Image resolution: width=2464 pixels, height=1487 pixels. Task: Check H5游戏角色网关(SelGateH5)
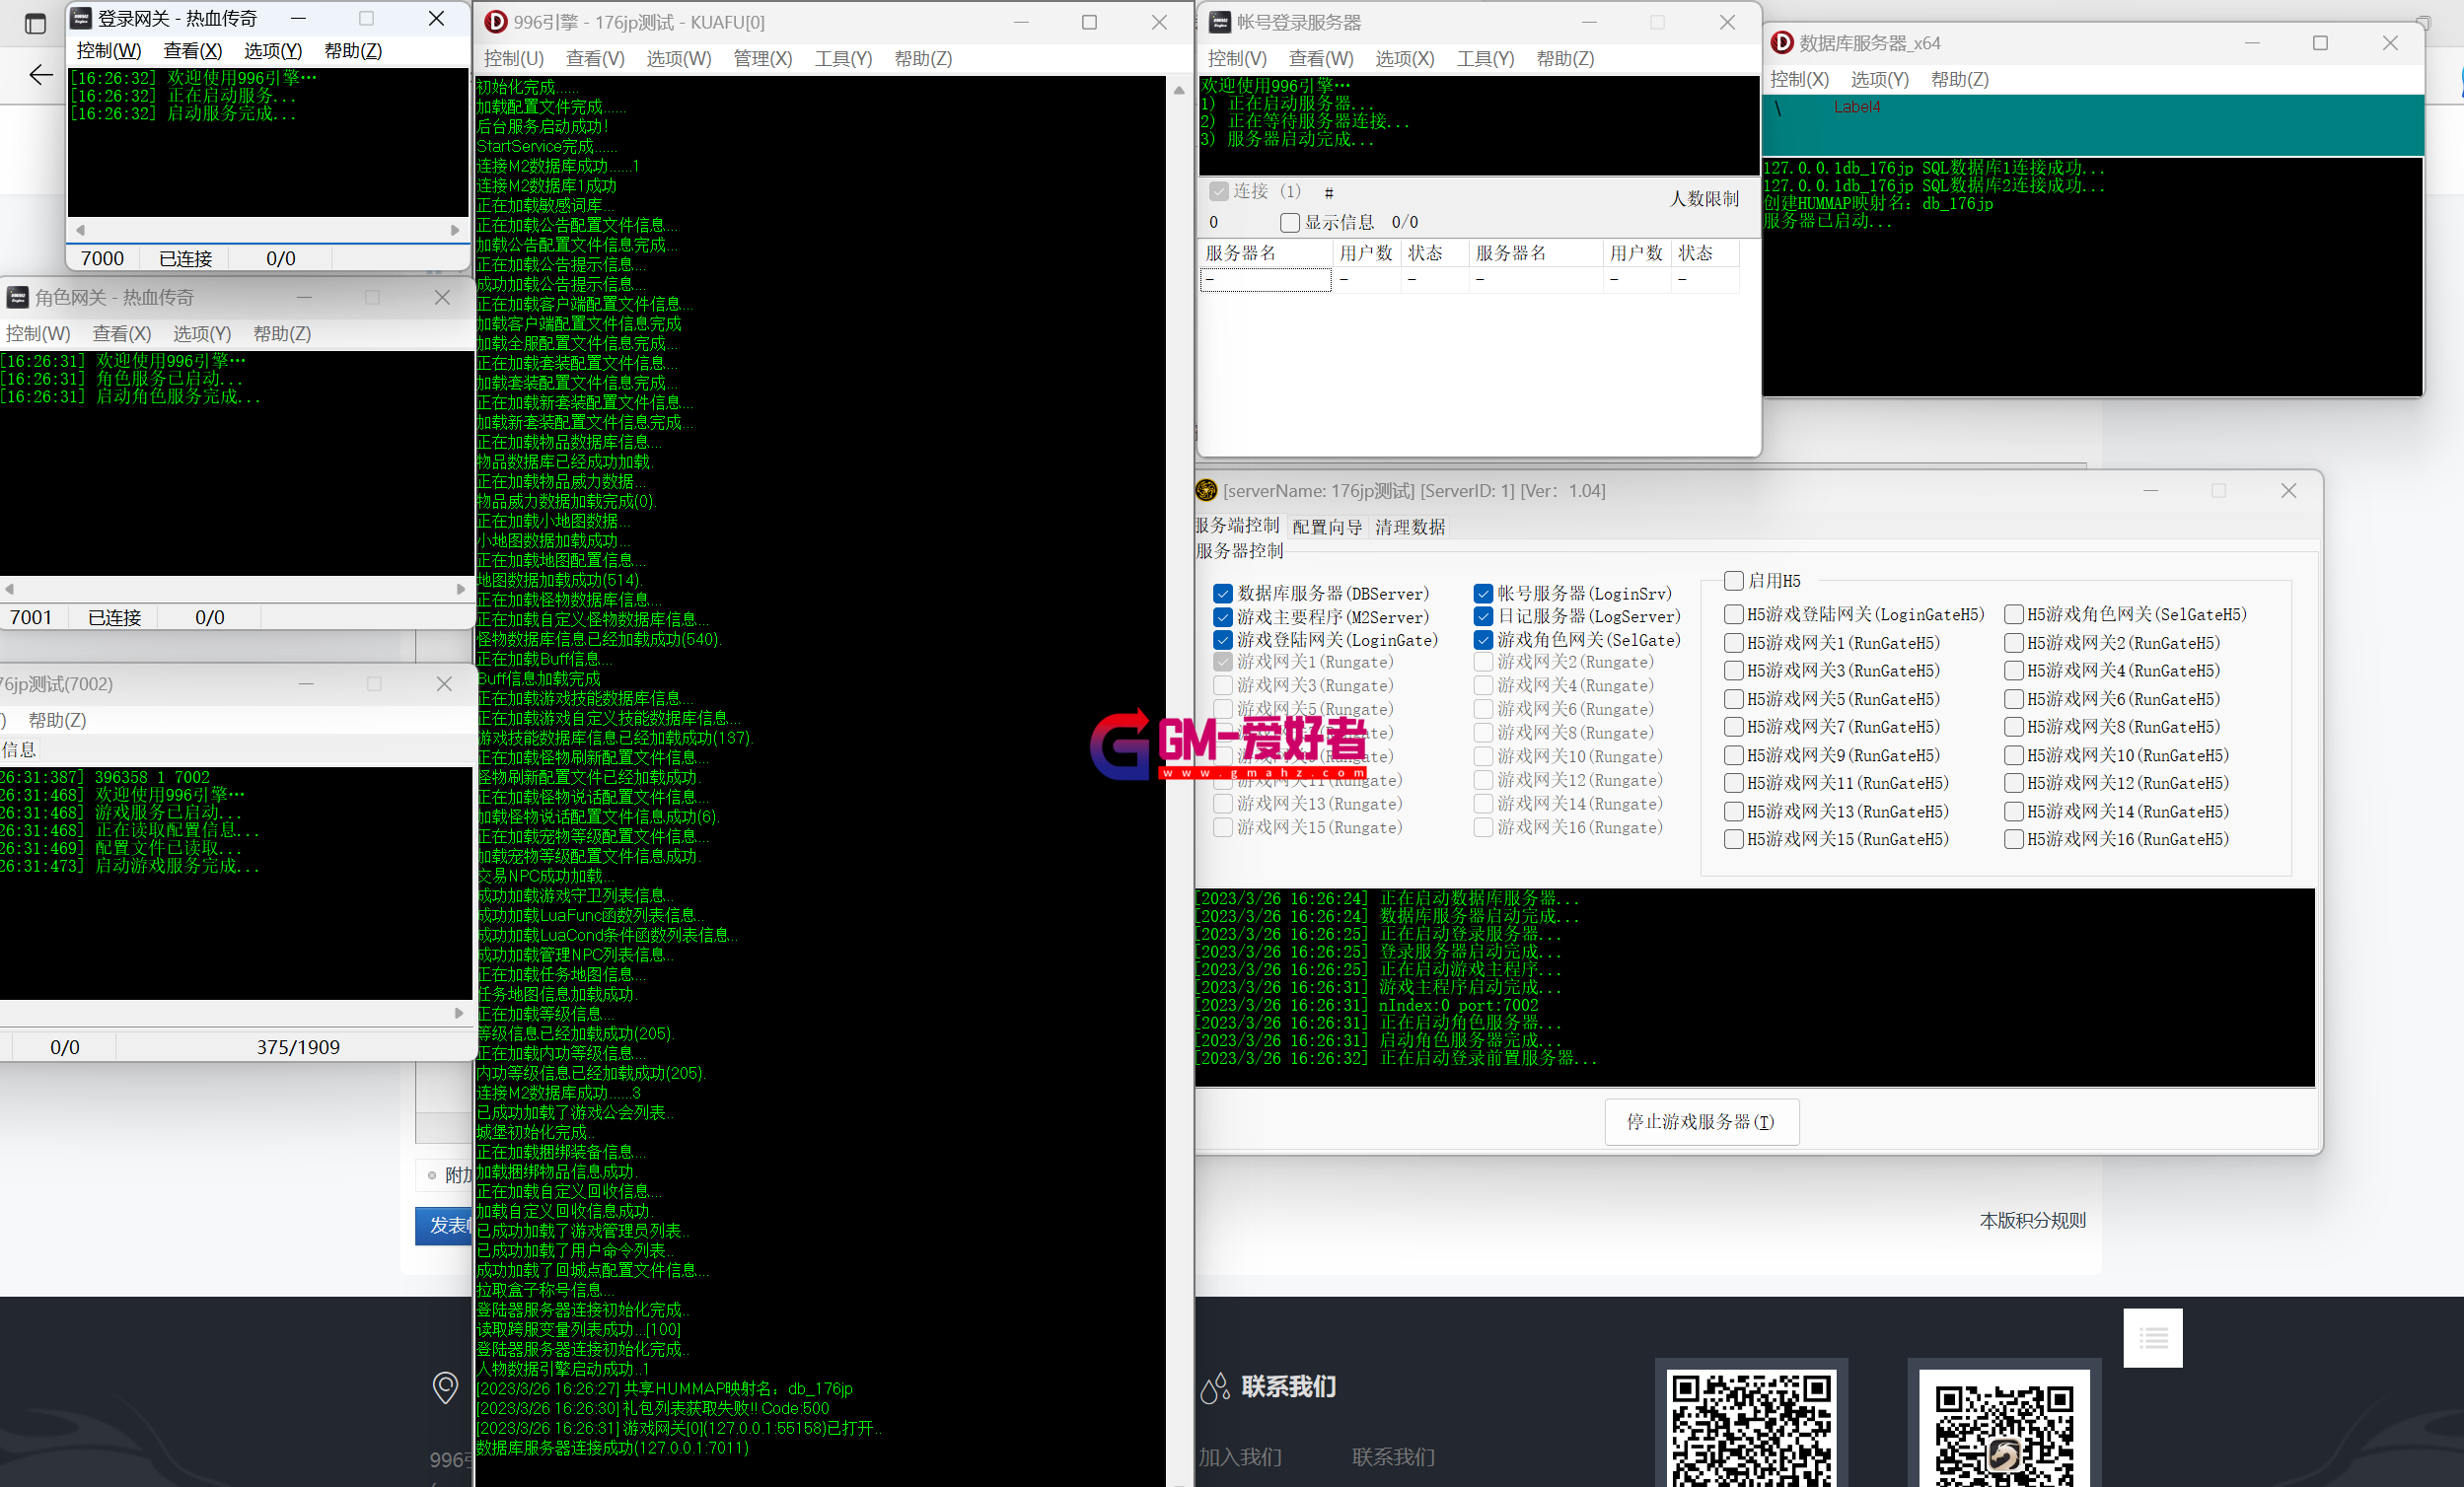(2014, 614)
